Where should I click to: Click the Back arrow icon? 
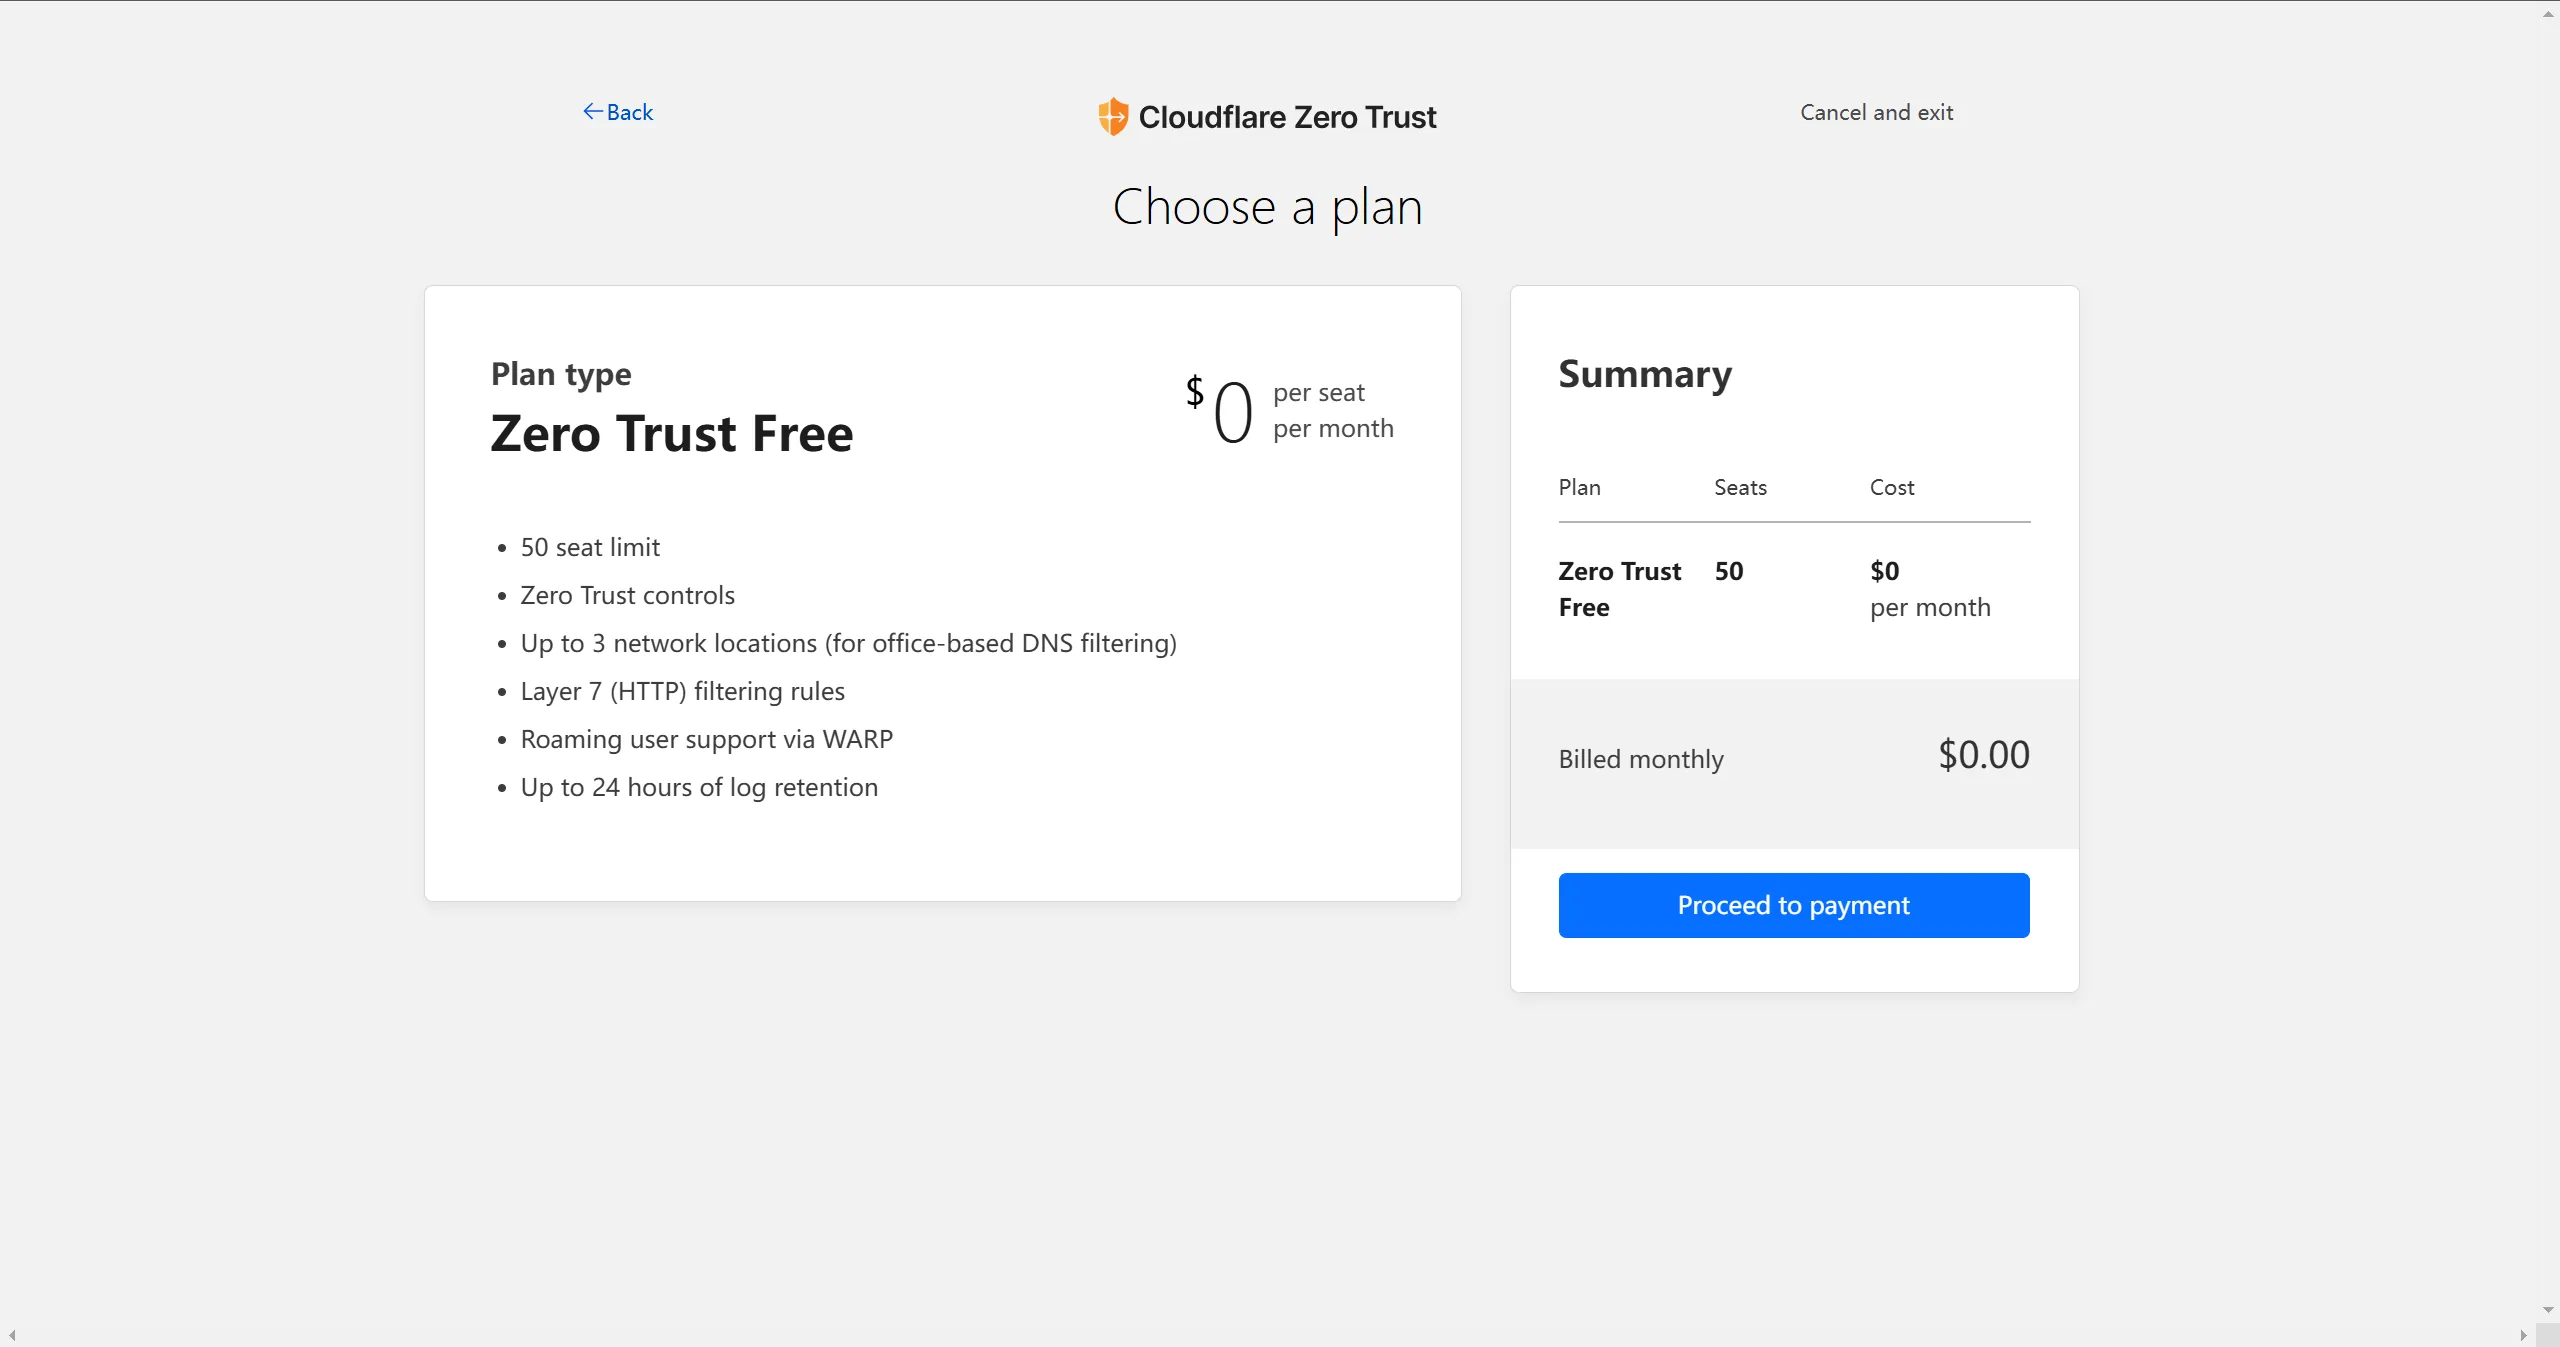(x=593, y=112)
